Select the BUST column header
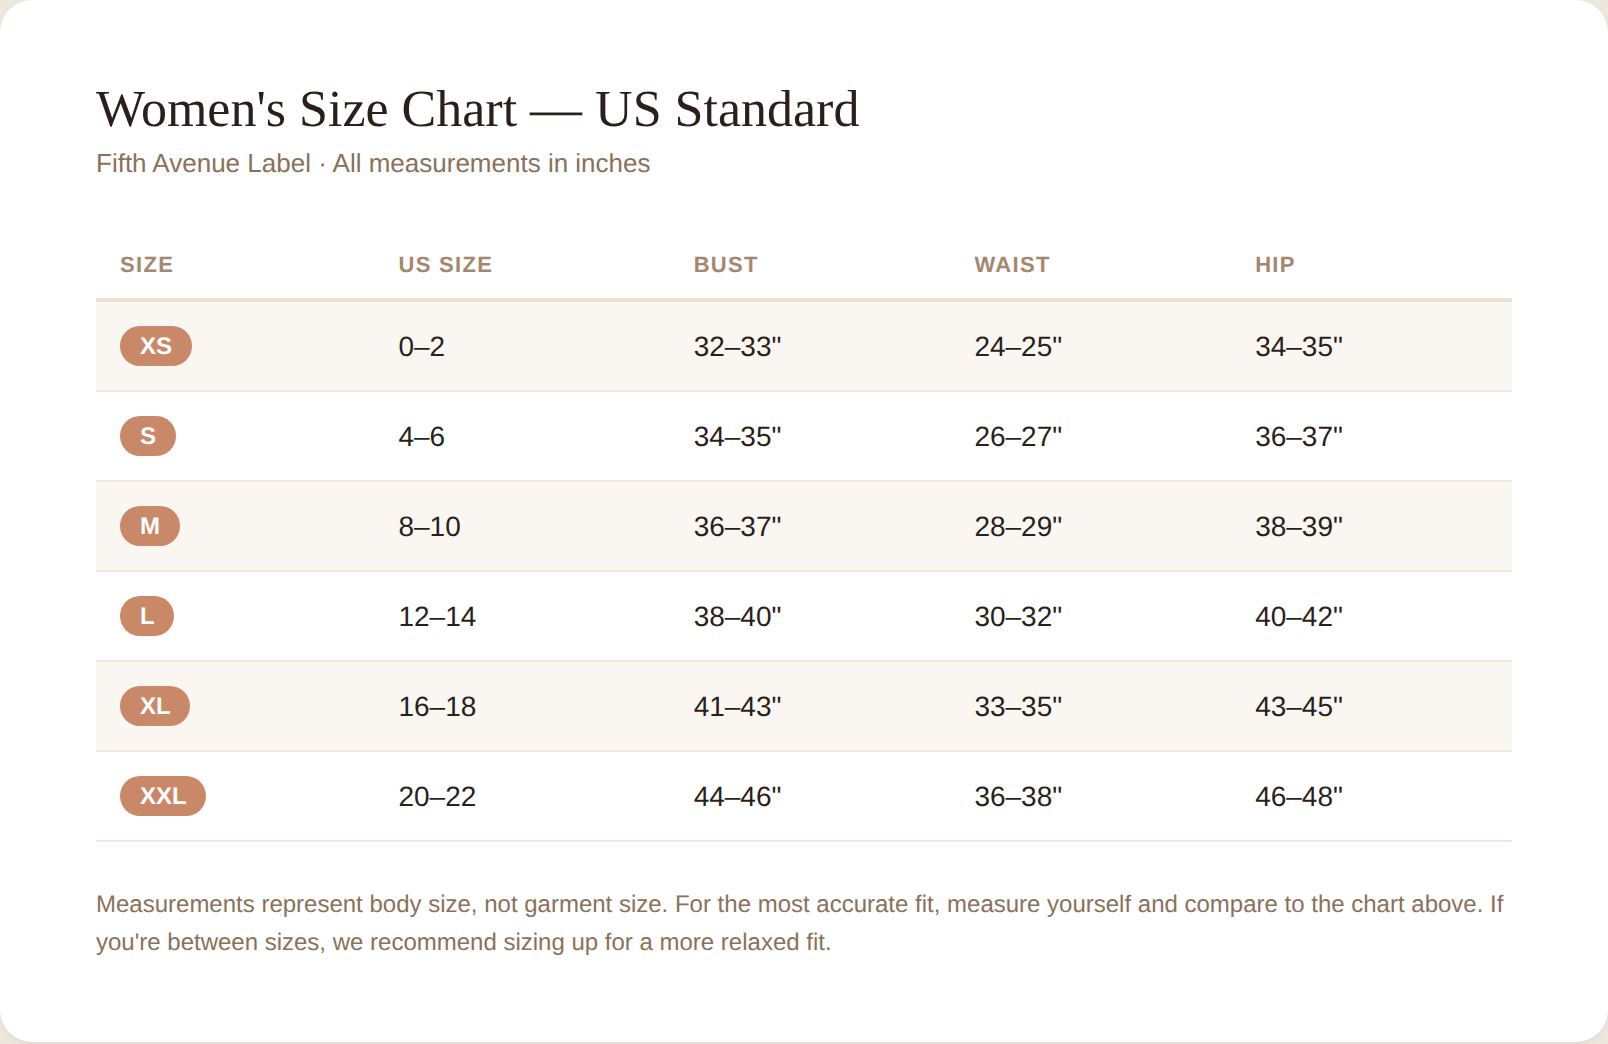Viewport: 1608px width, 1044px height. pos(726,265)
